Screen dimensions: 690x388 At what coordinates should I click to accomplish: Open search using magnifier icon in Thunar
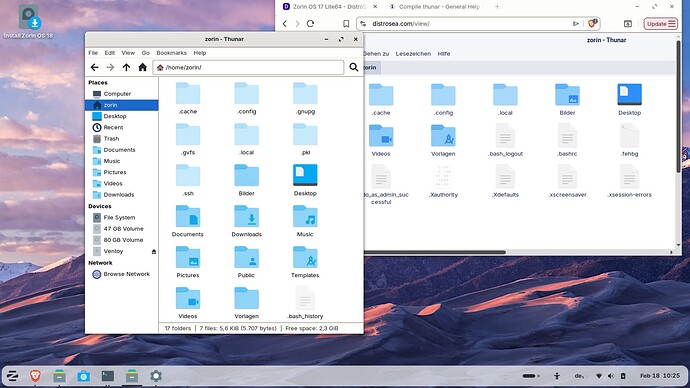(353, 67)
